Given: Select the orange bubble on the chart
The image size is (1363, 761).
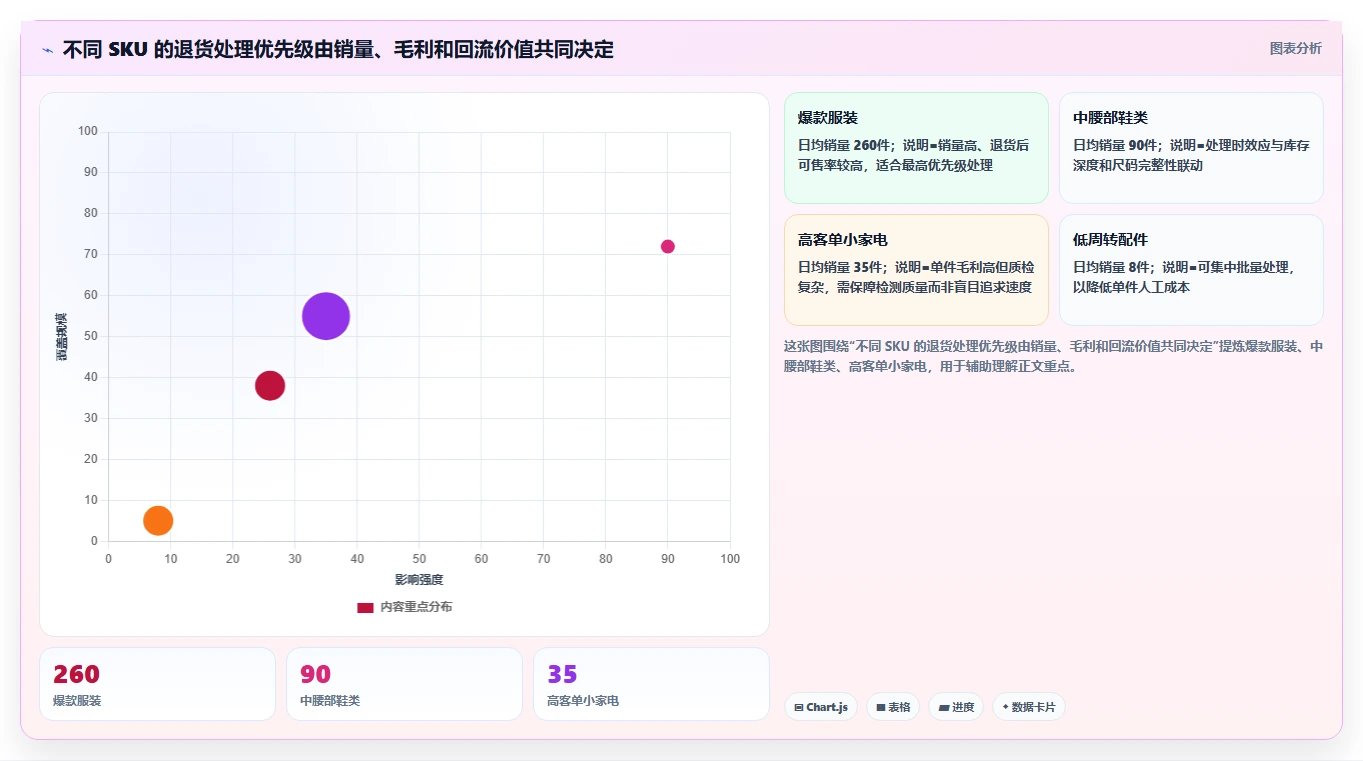Looking at the screenshot, I should pyautogui.click(x=158, y=520).
